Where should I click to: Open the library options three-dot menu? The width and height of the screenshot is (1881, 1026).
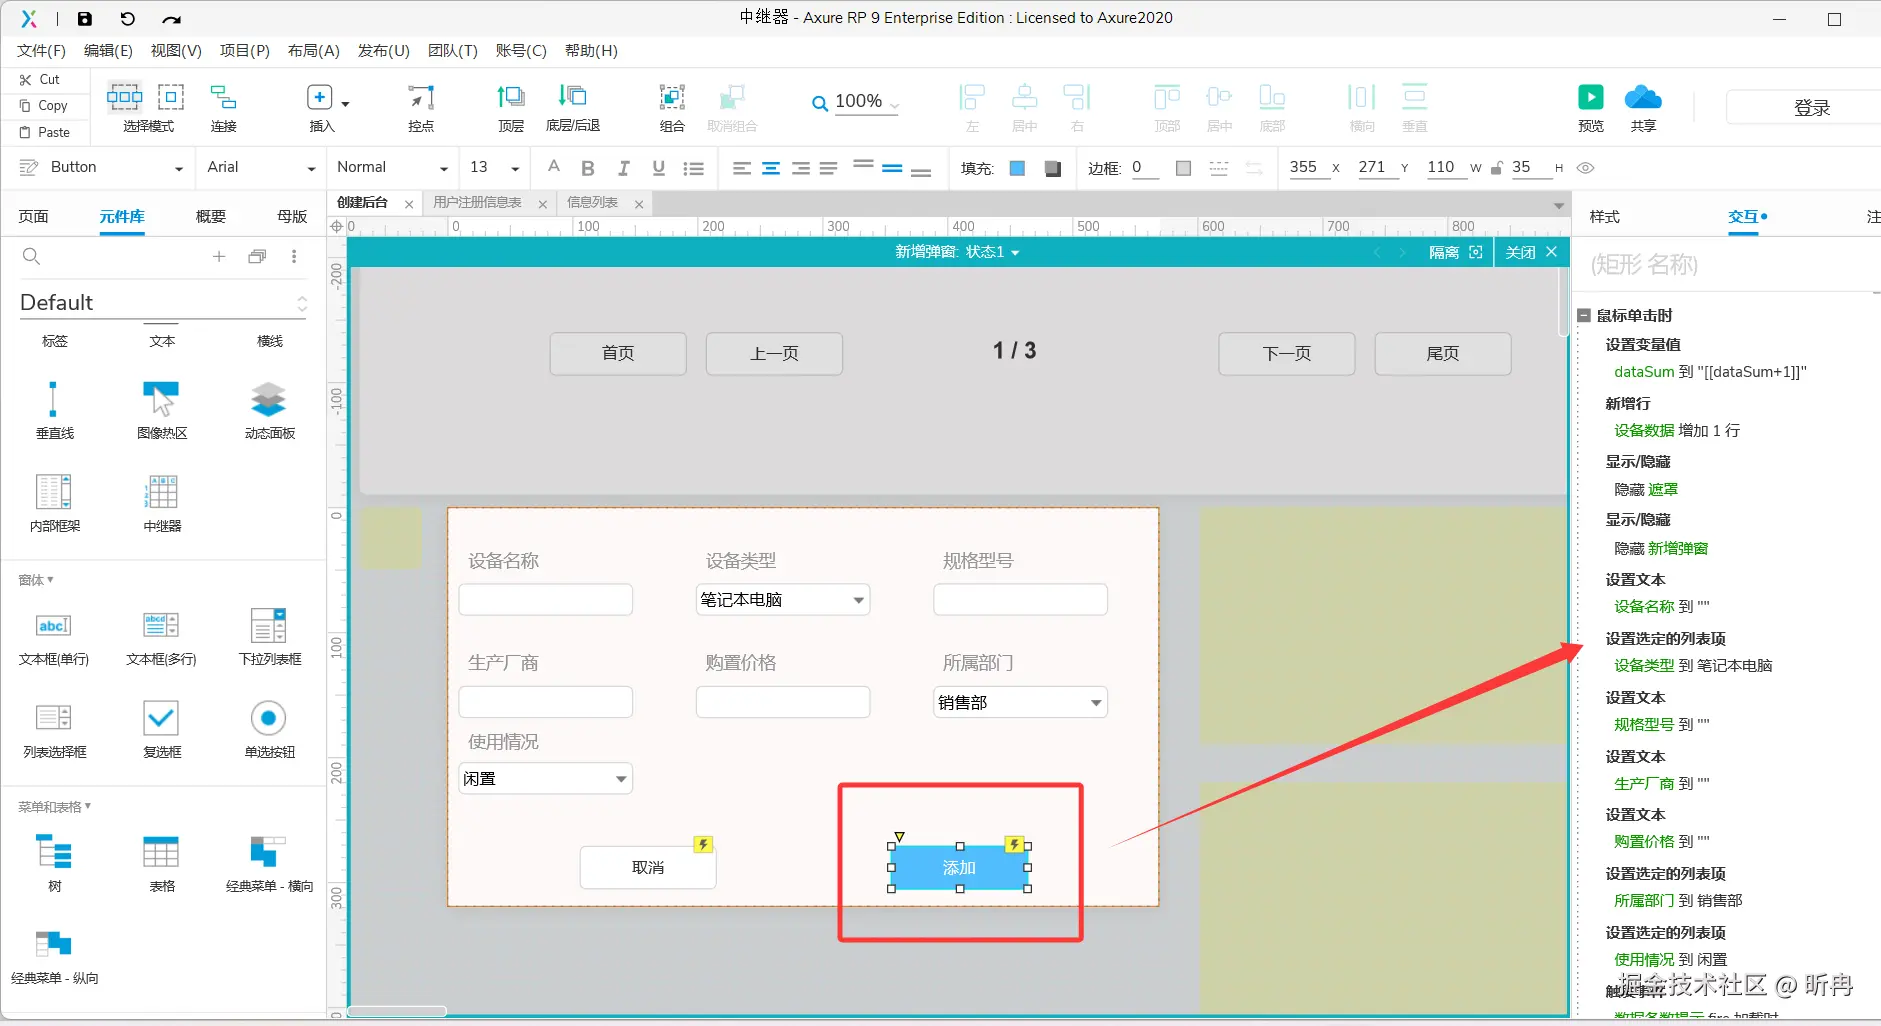click(x=294, y=257)
